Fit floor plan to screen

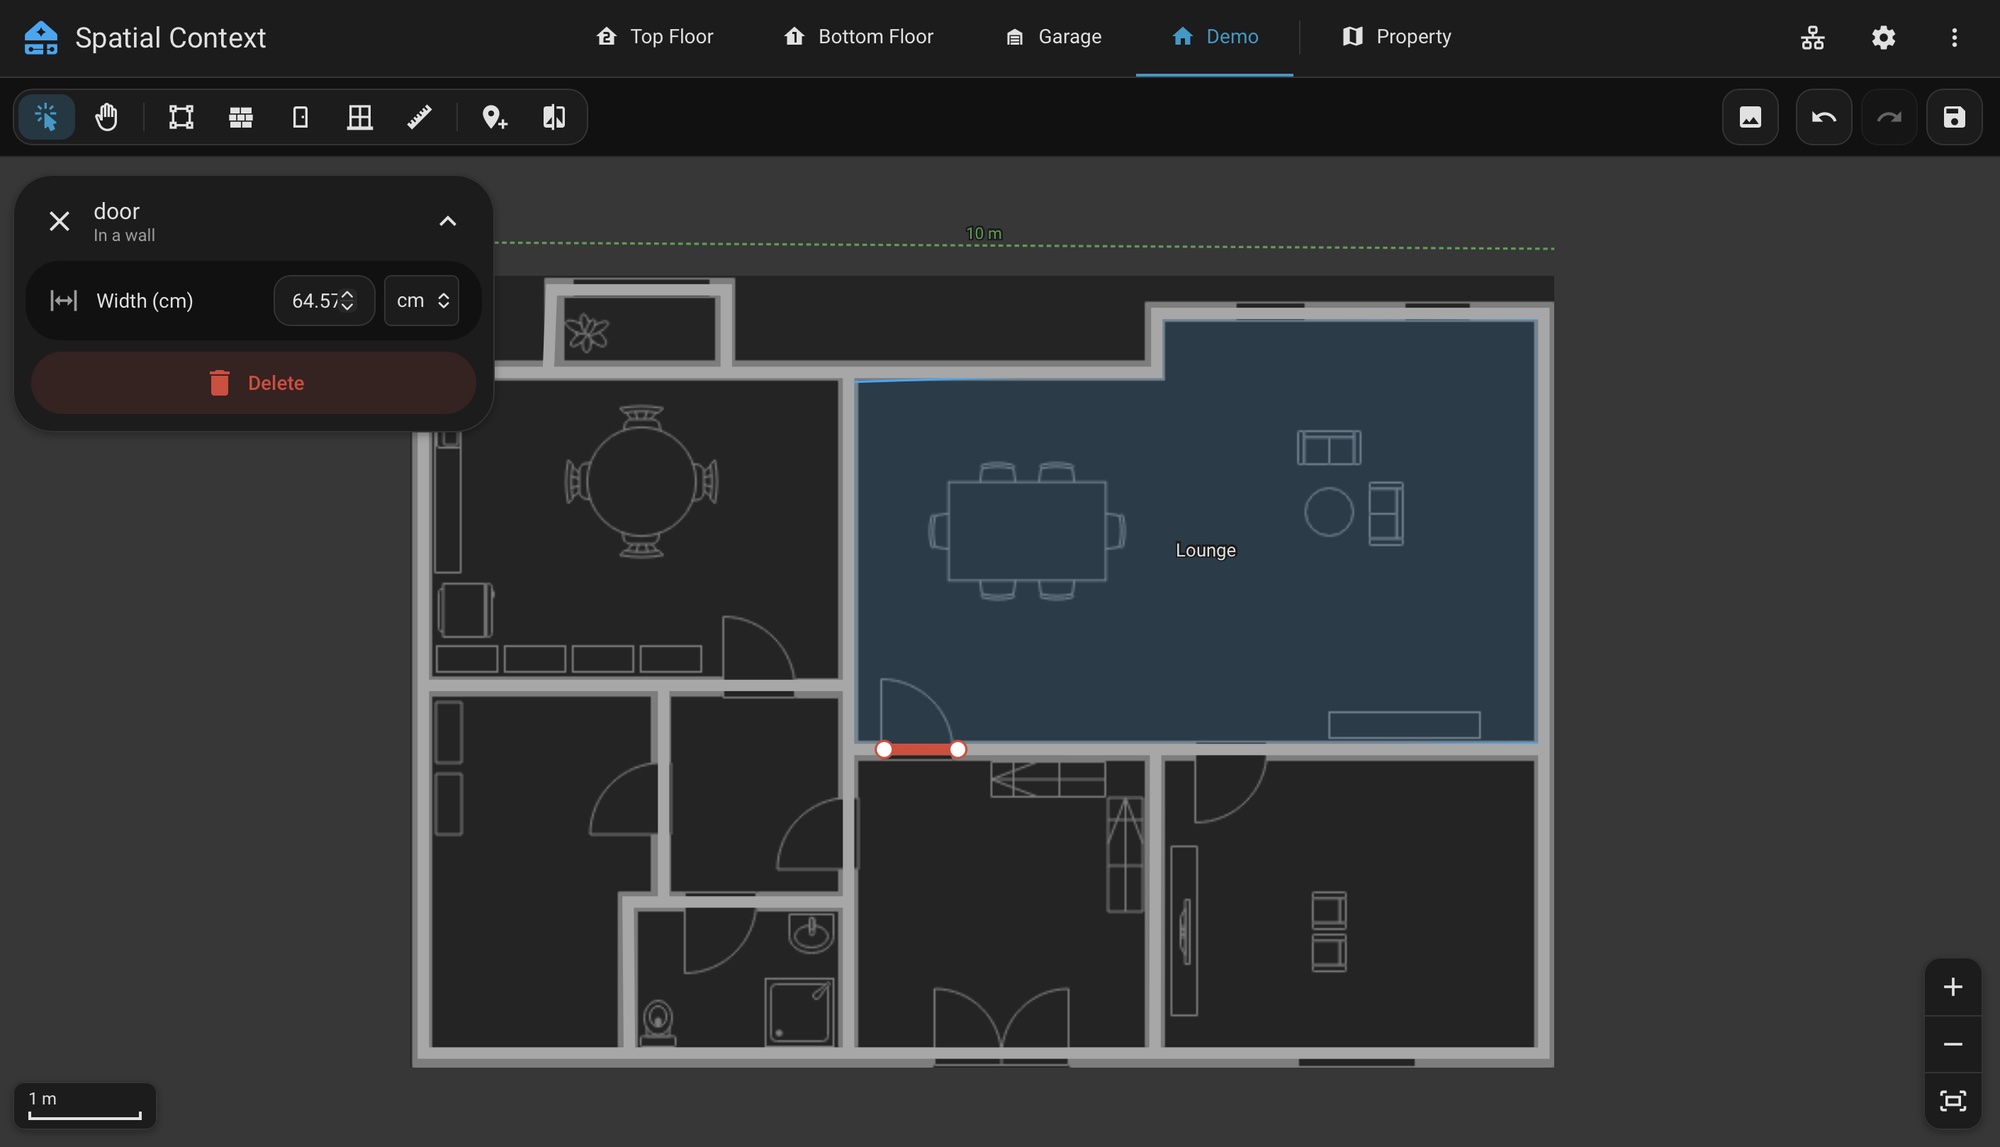[1953, 1101]
